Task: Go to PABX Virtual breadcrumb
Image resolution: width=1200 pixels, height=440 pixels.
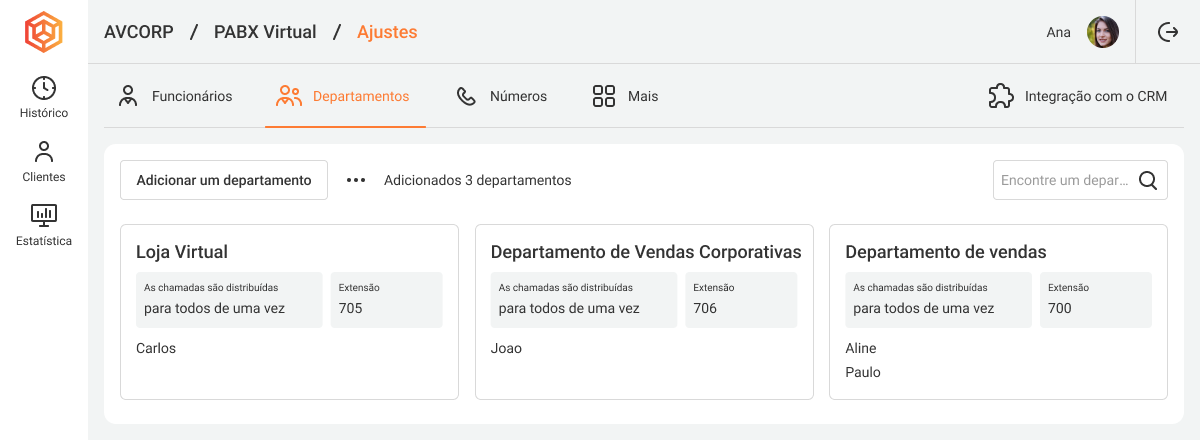Action: click(265, 32)
